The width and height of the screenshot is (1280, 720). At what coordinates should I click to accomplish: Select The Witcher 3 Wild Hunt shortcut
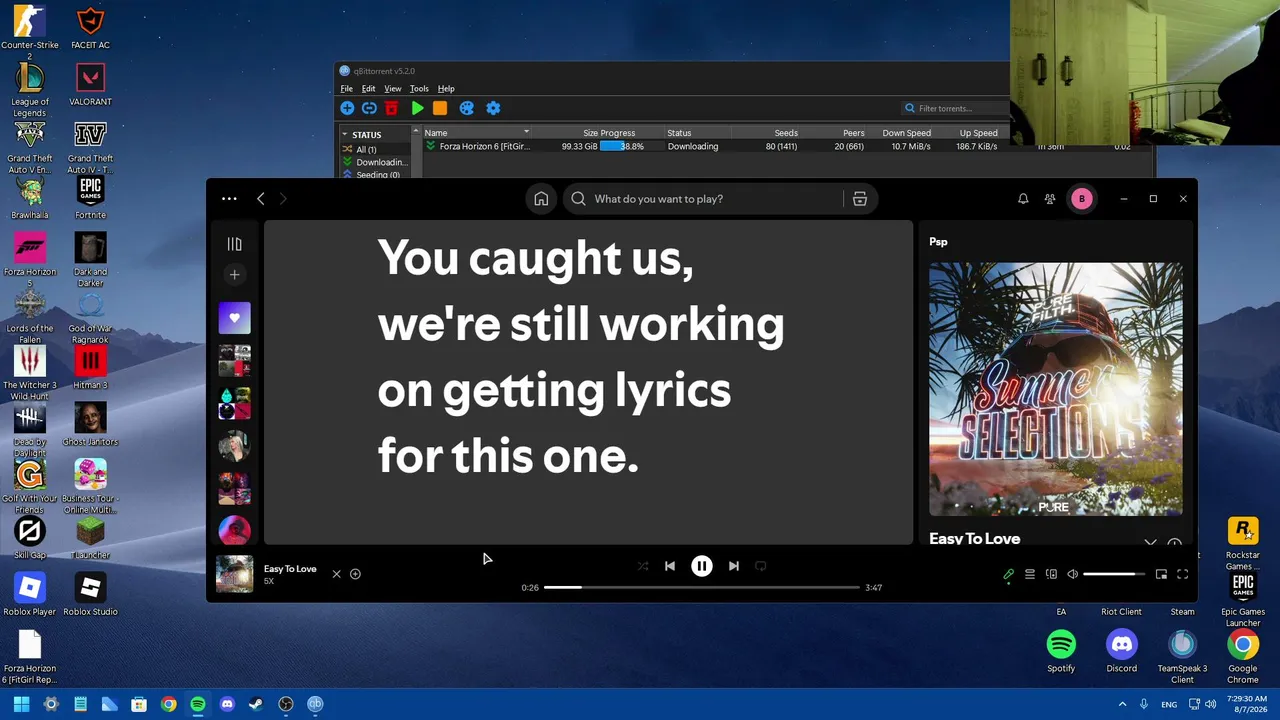click(30, 374)
